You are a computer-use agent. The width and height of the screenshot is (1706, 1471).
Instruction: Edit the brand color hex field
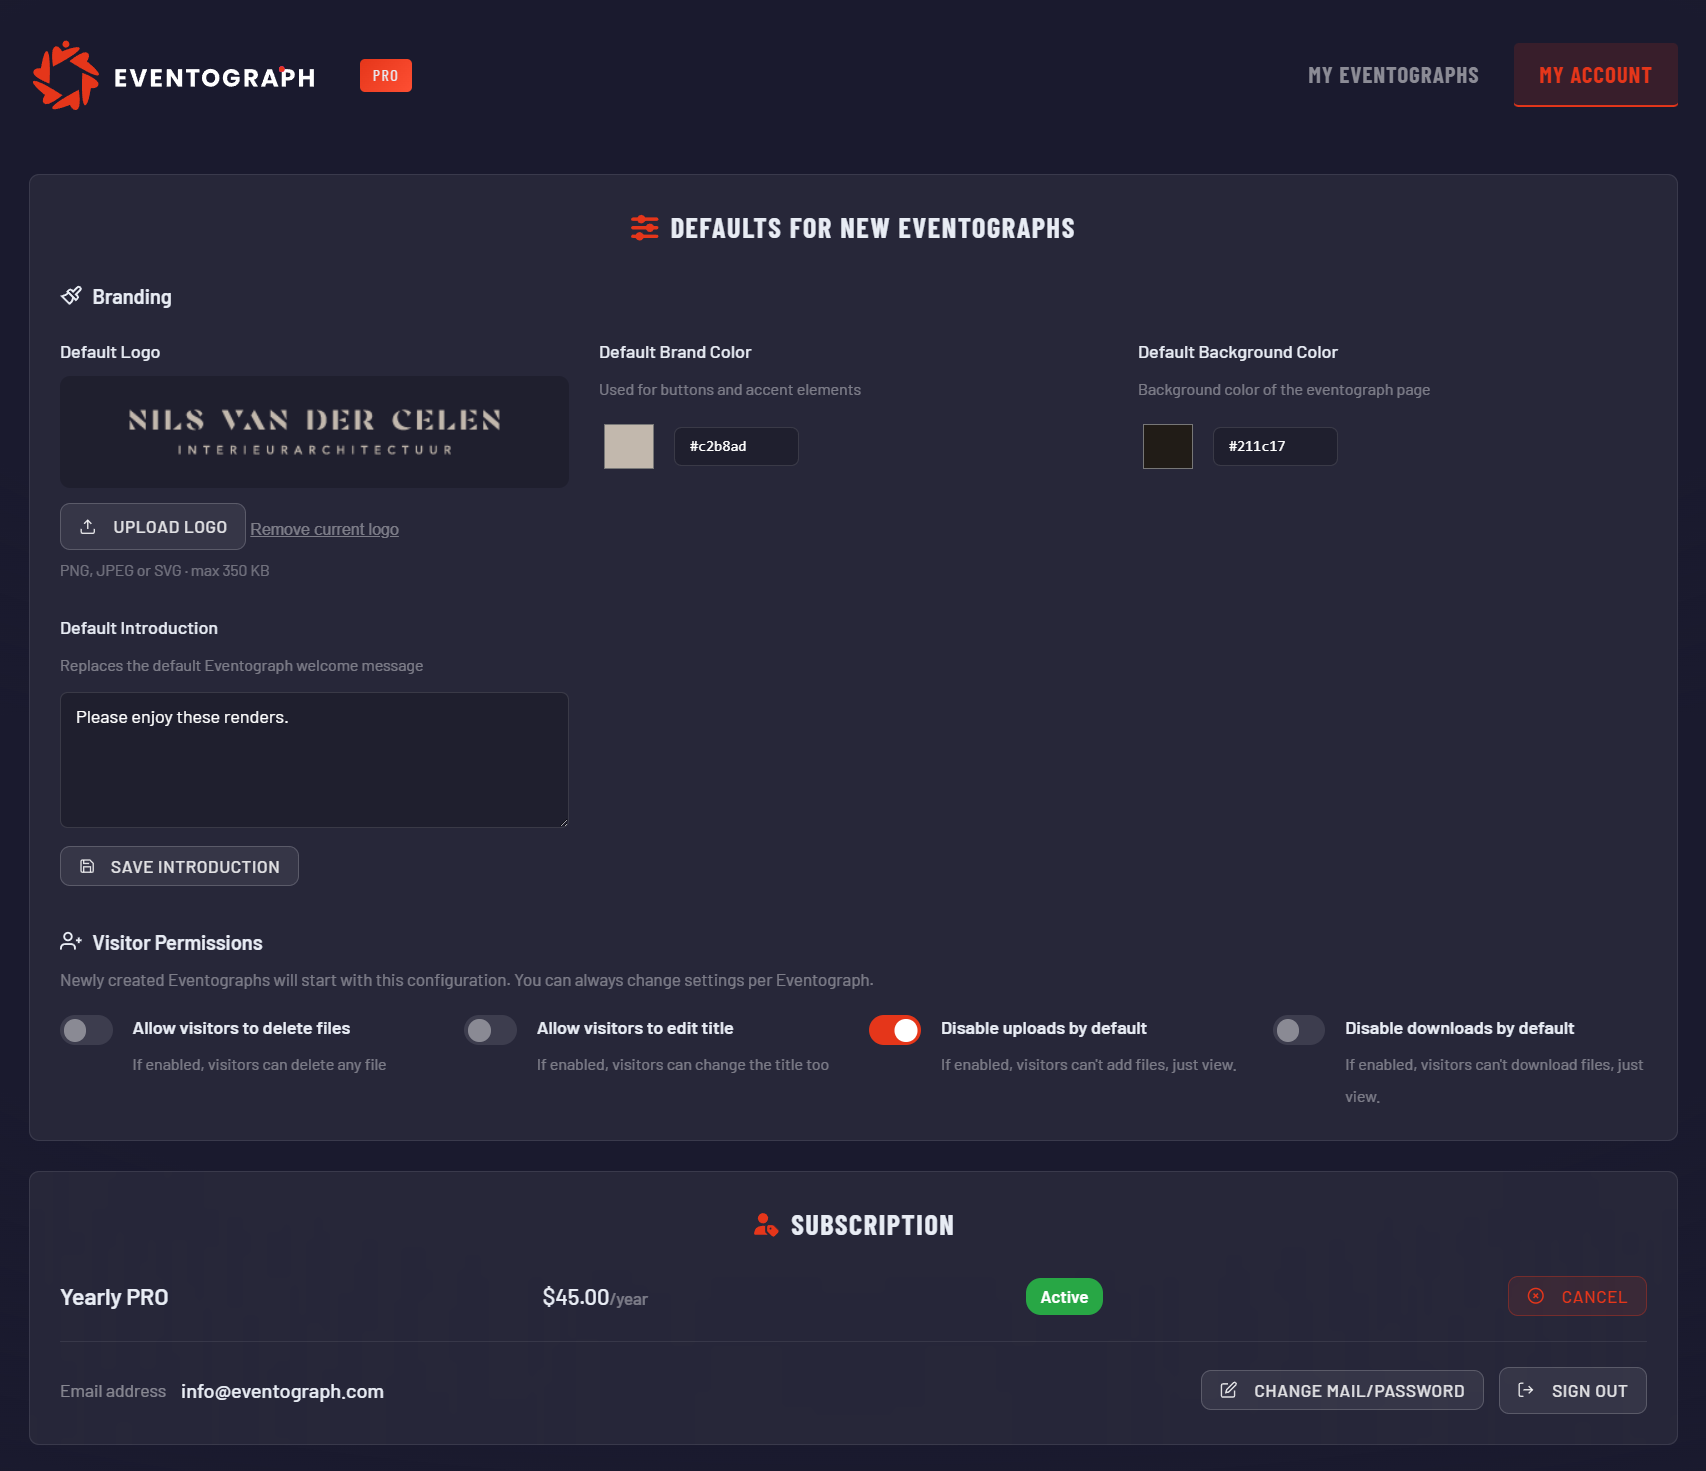tap(736, 446)
